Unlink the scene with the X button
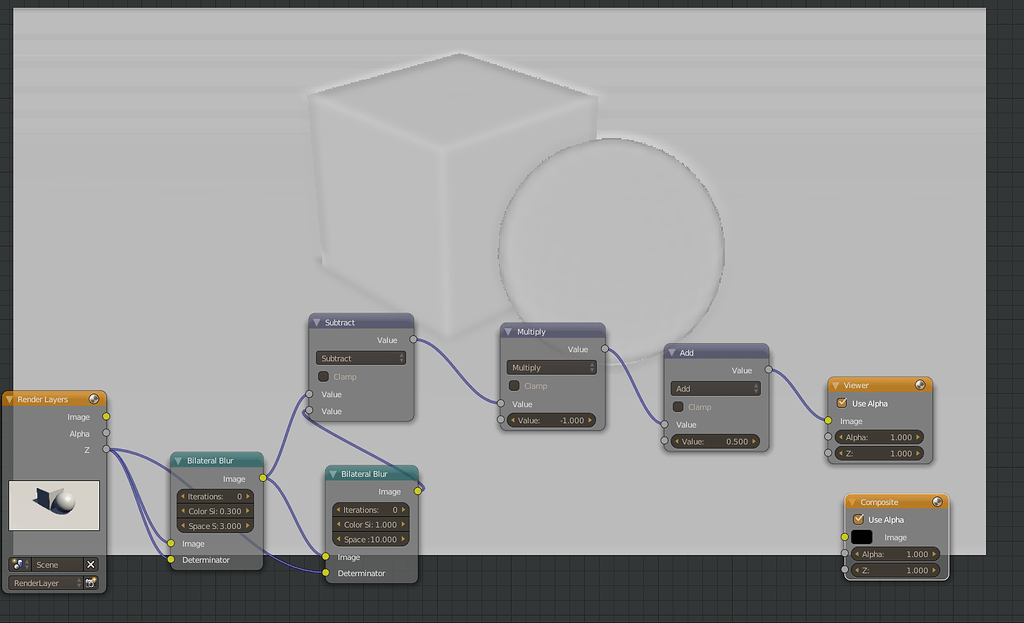 [x=91, y=564]
